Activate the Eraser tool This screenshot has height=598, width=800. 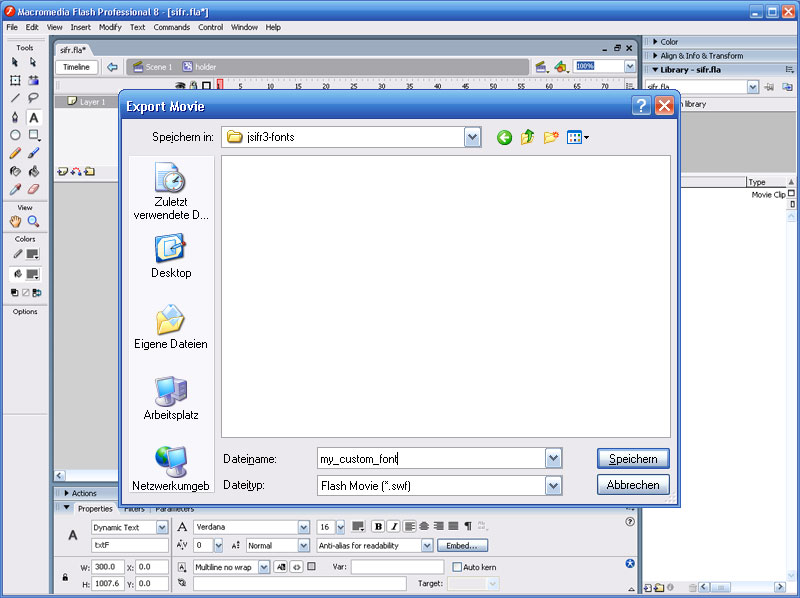coord(33,189)
